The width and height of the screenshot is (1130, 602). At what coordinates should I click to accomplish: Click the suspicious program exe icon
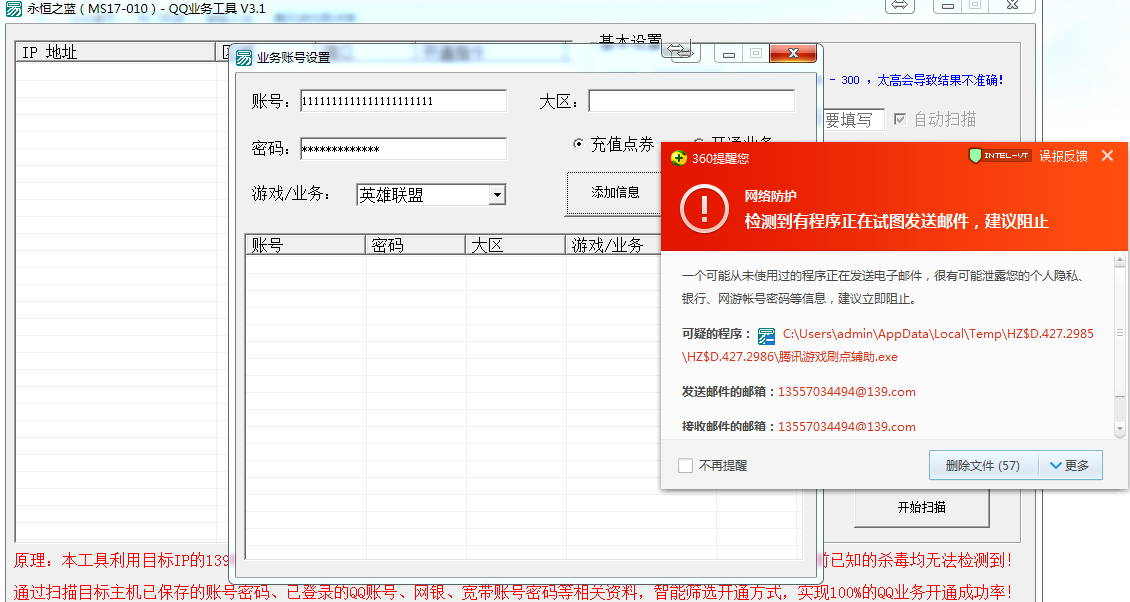click(x=766, y=335)
